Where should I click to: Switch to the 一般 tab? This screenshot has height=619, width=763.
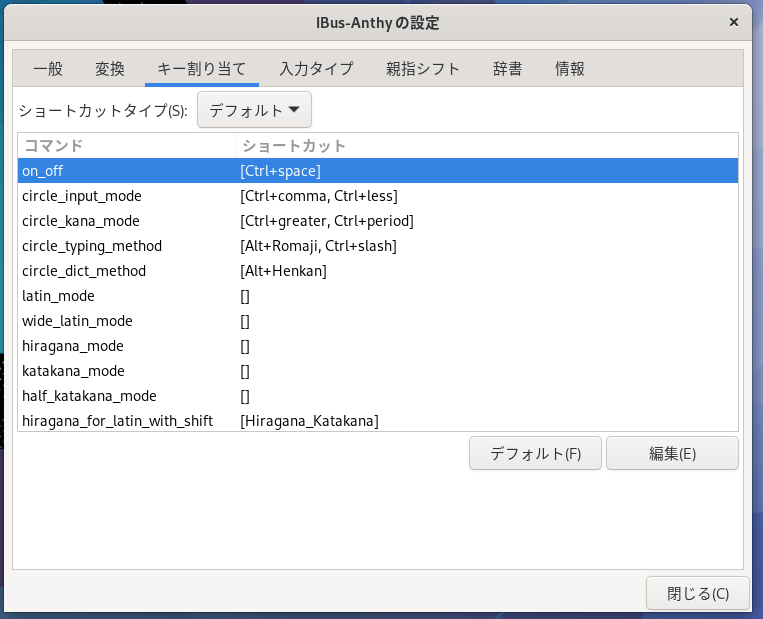click(x=48, y=69)
